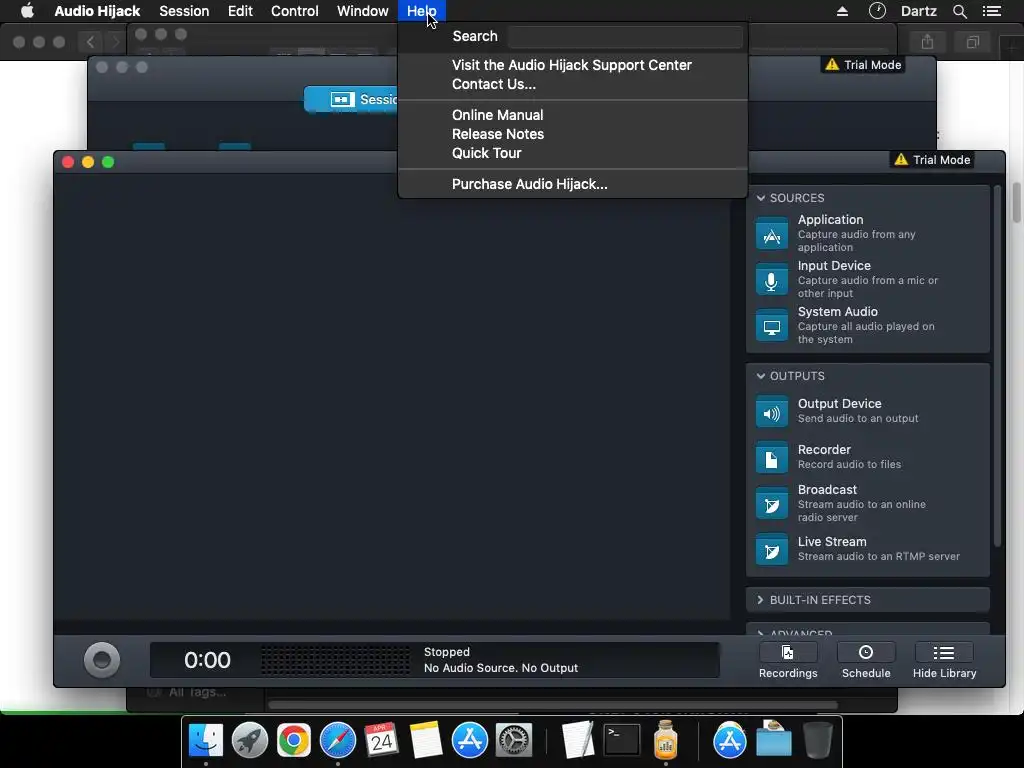Open Audio Hijack jar icon in Dock
The image size is (1024, 768).
(665, 739)
